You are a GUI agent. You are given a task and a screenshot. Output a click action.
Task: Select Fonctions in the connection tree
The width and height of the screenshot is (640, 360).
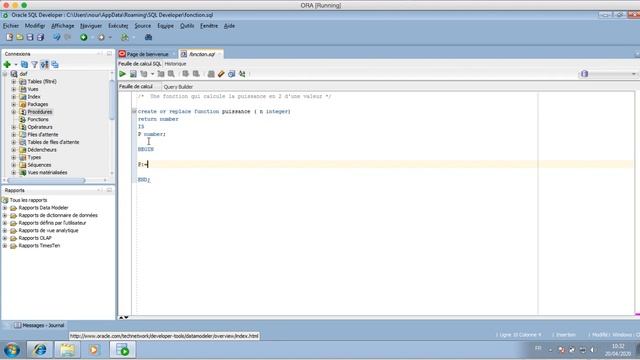[38, 120]
